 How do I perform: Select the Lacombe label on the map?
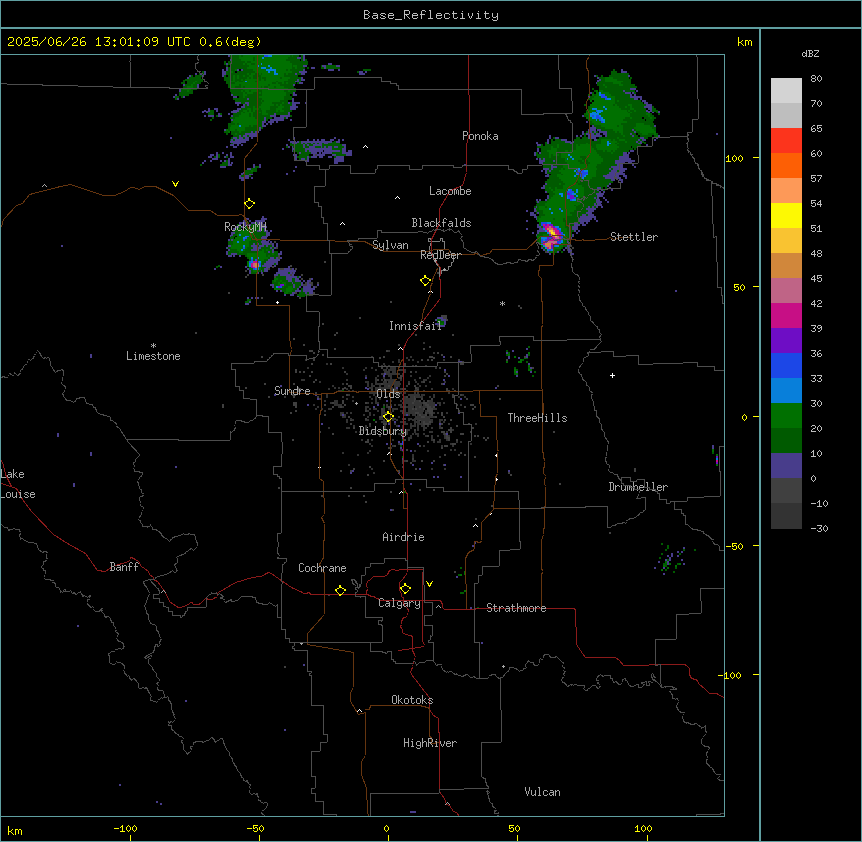point(450,191)
